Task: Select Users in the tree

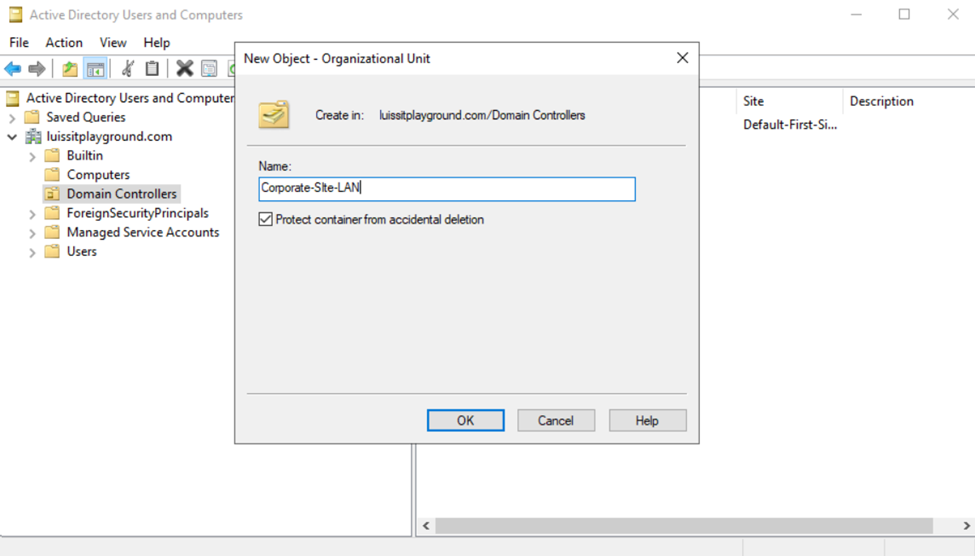Action: click(81, 252)
